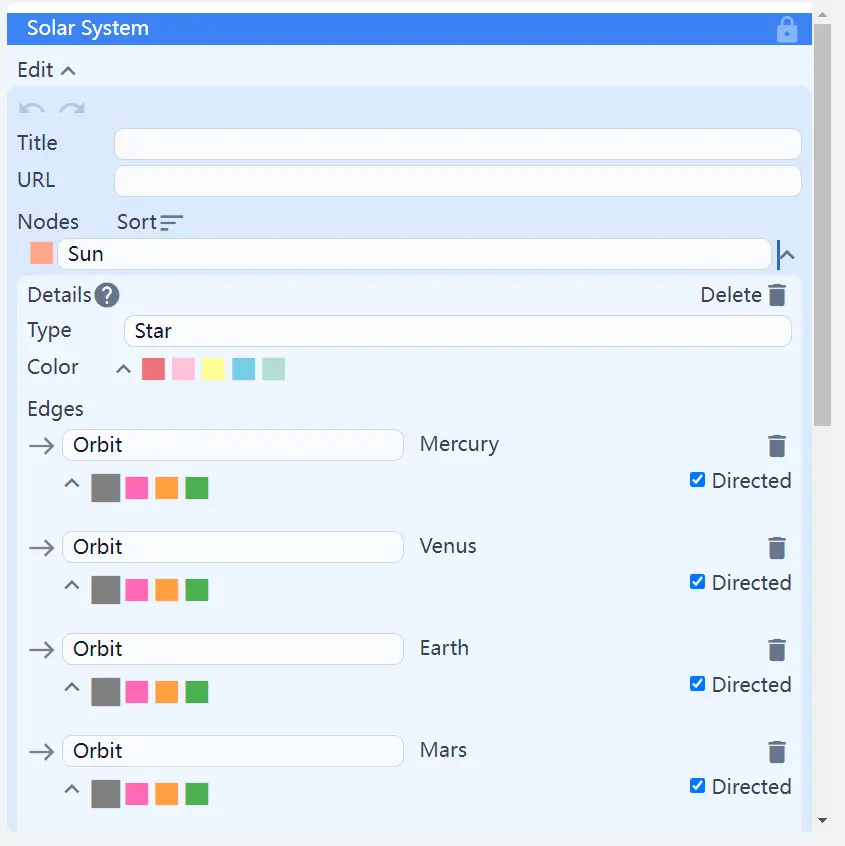This screenshot has width=845, height=846.
Task: Remove the Earth edge via trash icon
Action: [777, 650]
